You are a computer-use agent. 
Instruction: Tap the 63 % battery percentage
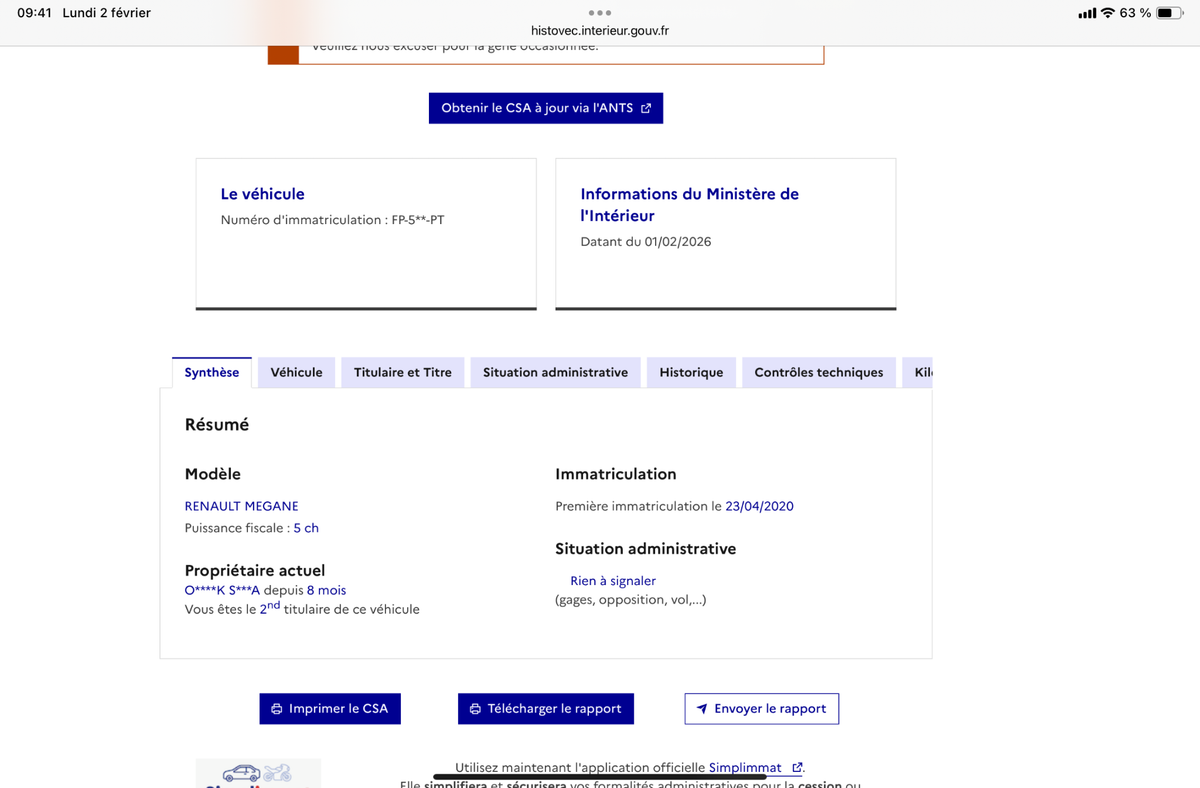1135,13
